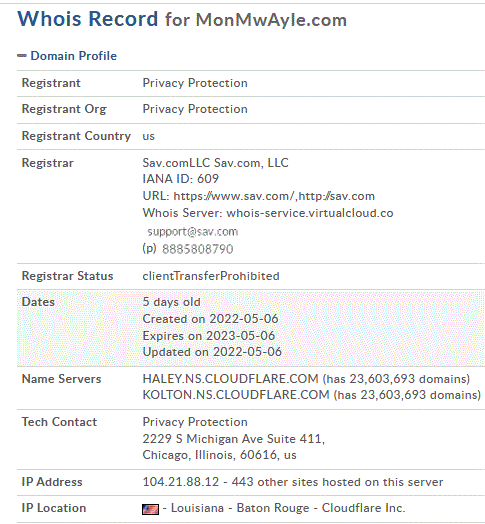Image resolution: width=485 pixels, height=524 pixels.
Task: Open the HALEY.NS.CLOUDFLARE.COM name server
Action: tap(231, 379)
